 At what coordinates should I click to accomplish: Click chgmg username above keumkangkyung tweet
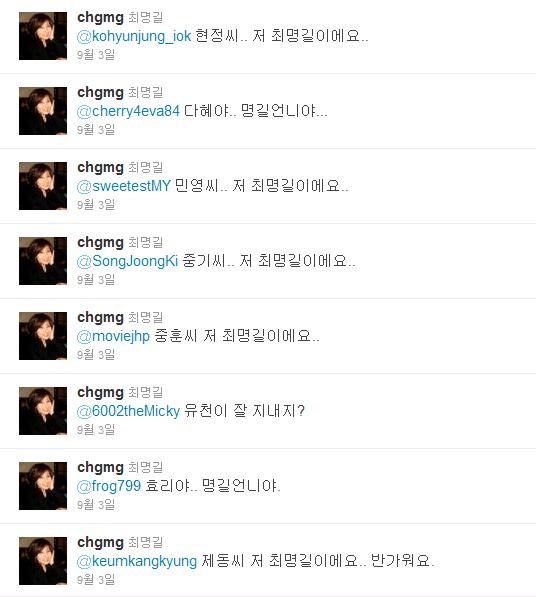tap(100, 543)
